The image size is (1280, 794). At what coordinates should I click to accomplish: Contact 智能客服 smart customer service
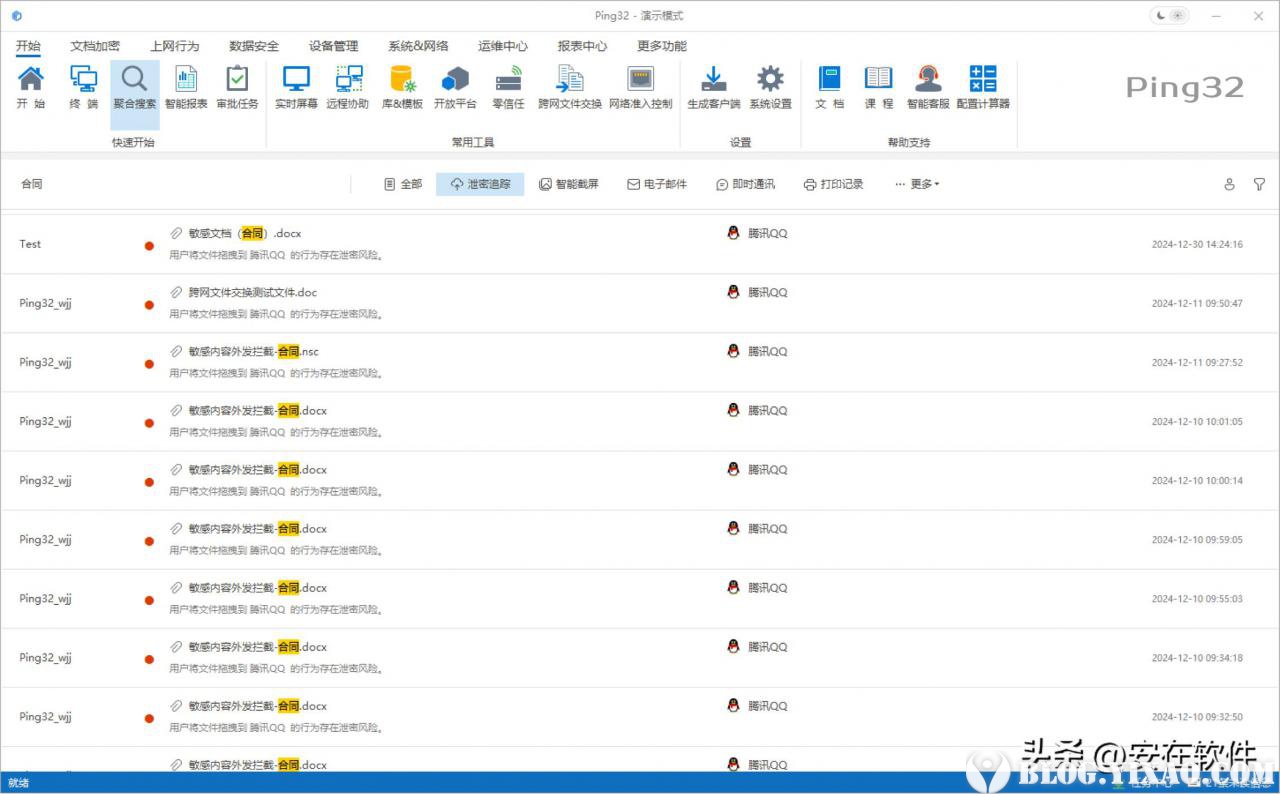[x=928, y=87]
